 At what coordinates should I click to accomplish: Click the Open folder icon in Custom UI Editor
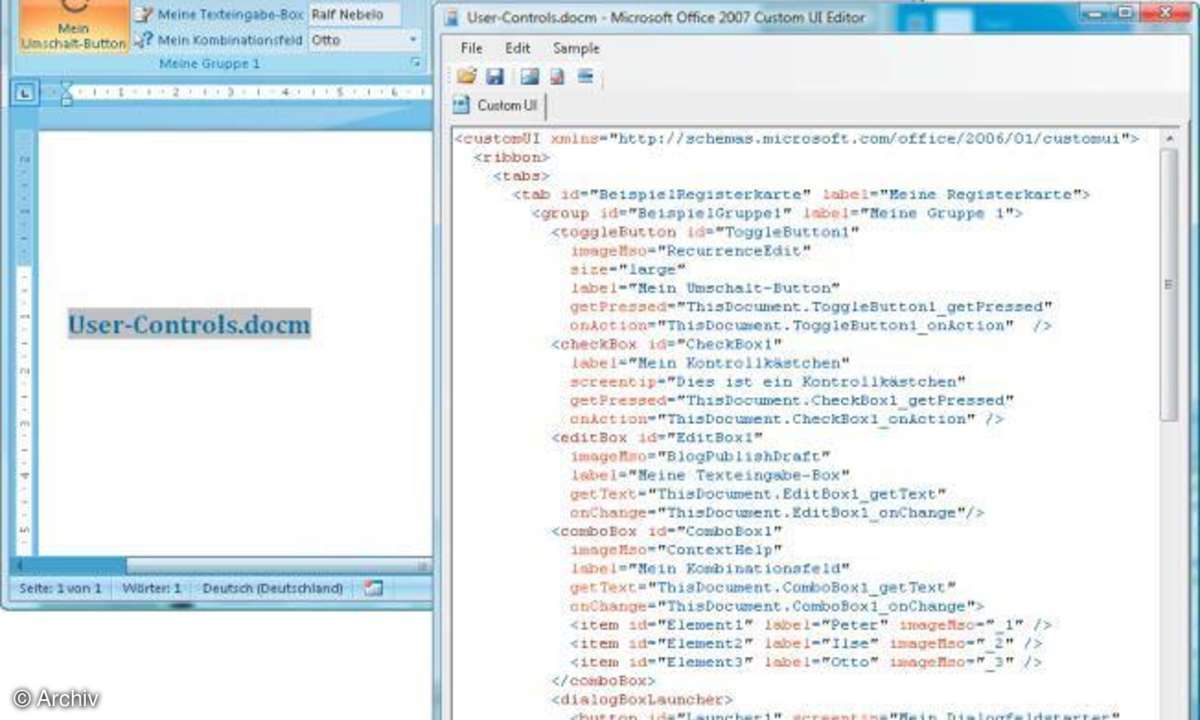[466, 76]
